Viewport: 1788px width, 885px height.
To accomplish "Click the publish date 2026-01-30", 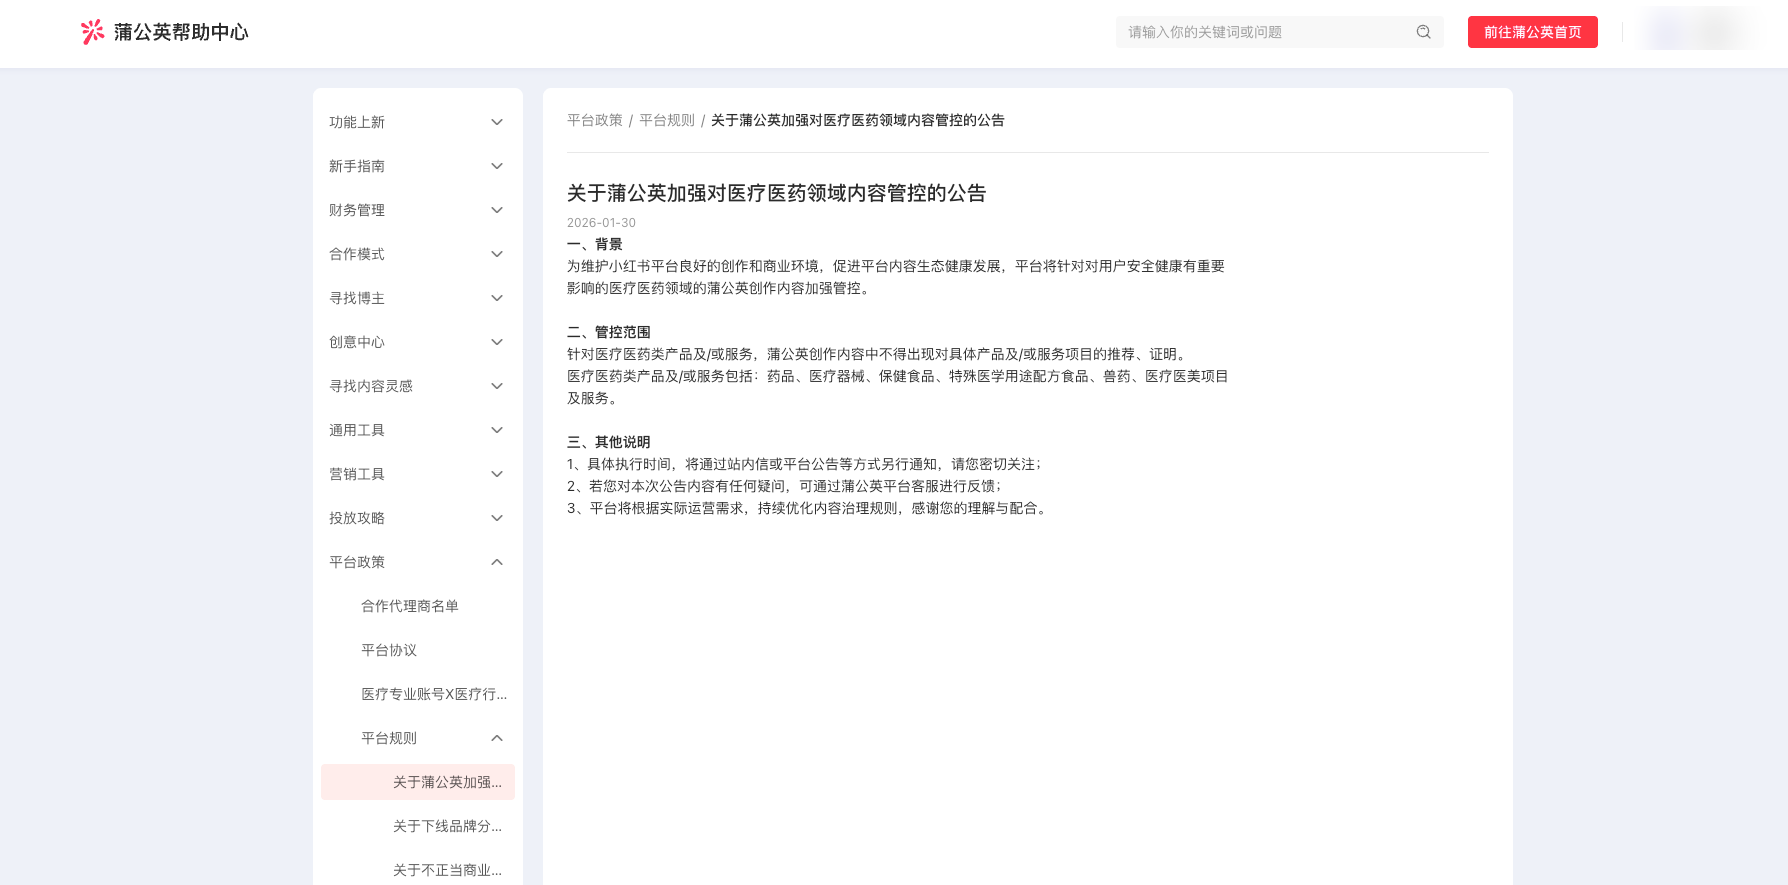I will pyautogui.click(x=601, y=223).
